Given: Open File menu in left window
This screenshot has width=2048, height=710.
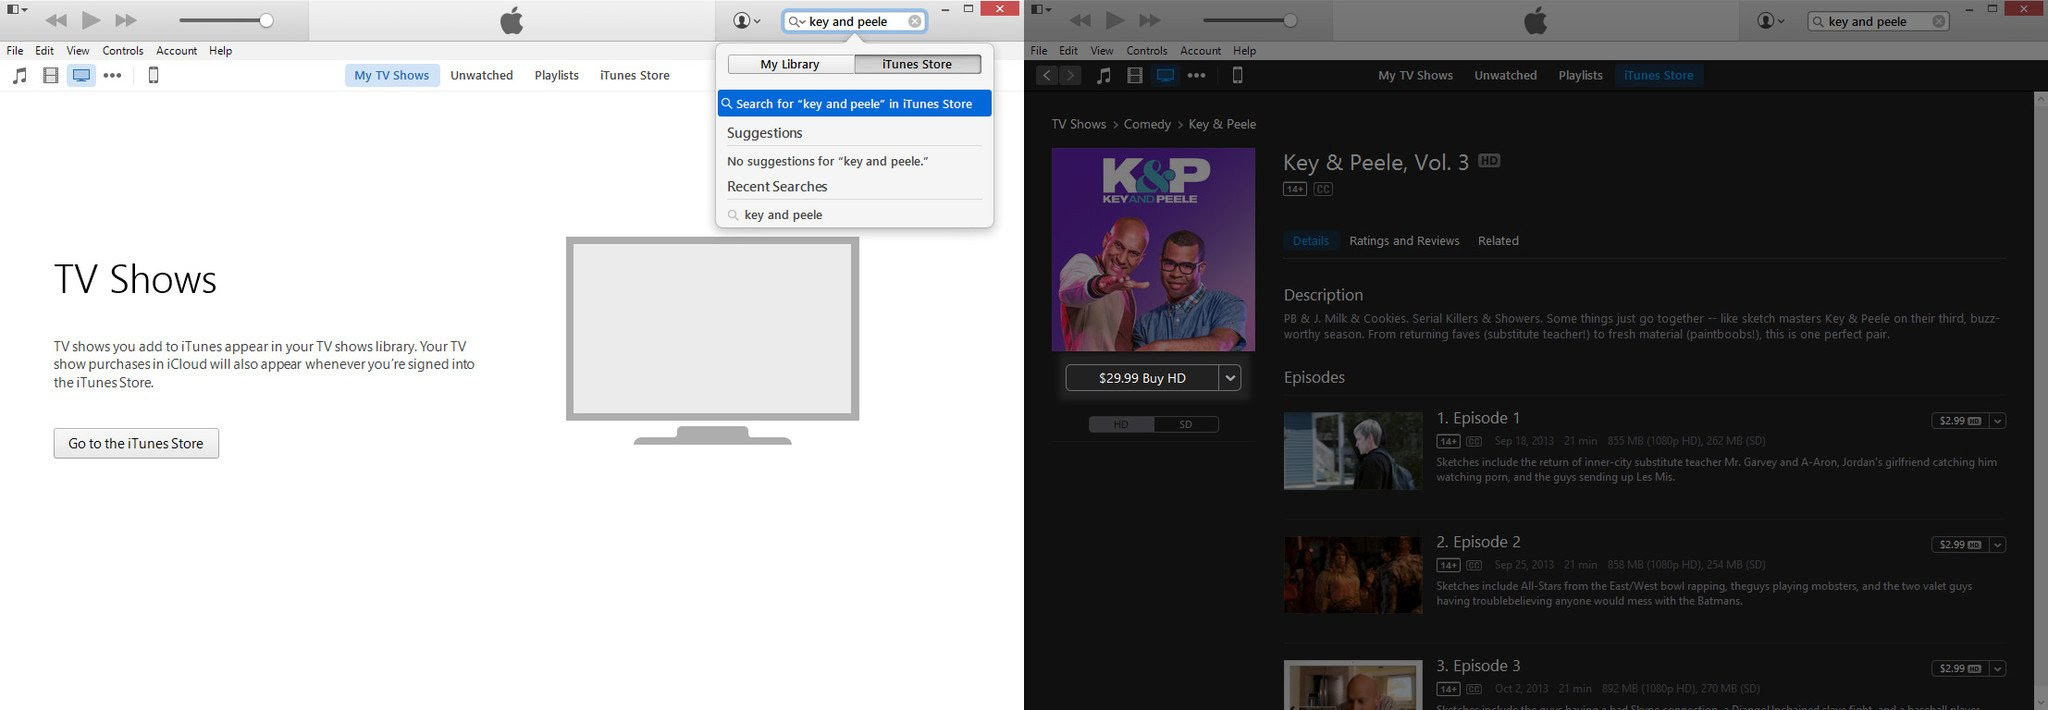Looking at the screenshot, I should [x=15, y=50].
